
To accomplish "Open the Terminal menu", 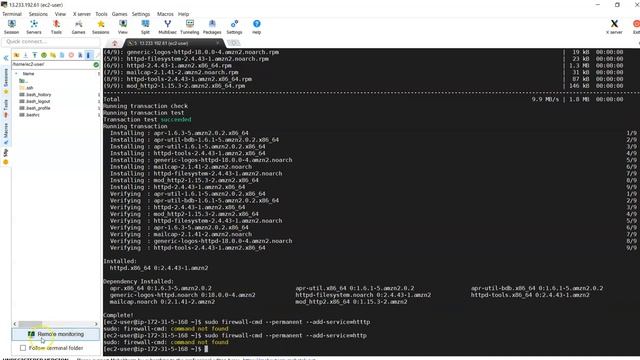I will point(12,14).
